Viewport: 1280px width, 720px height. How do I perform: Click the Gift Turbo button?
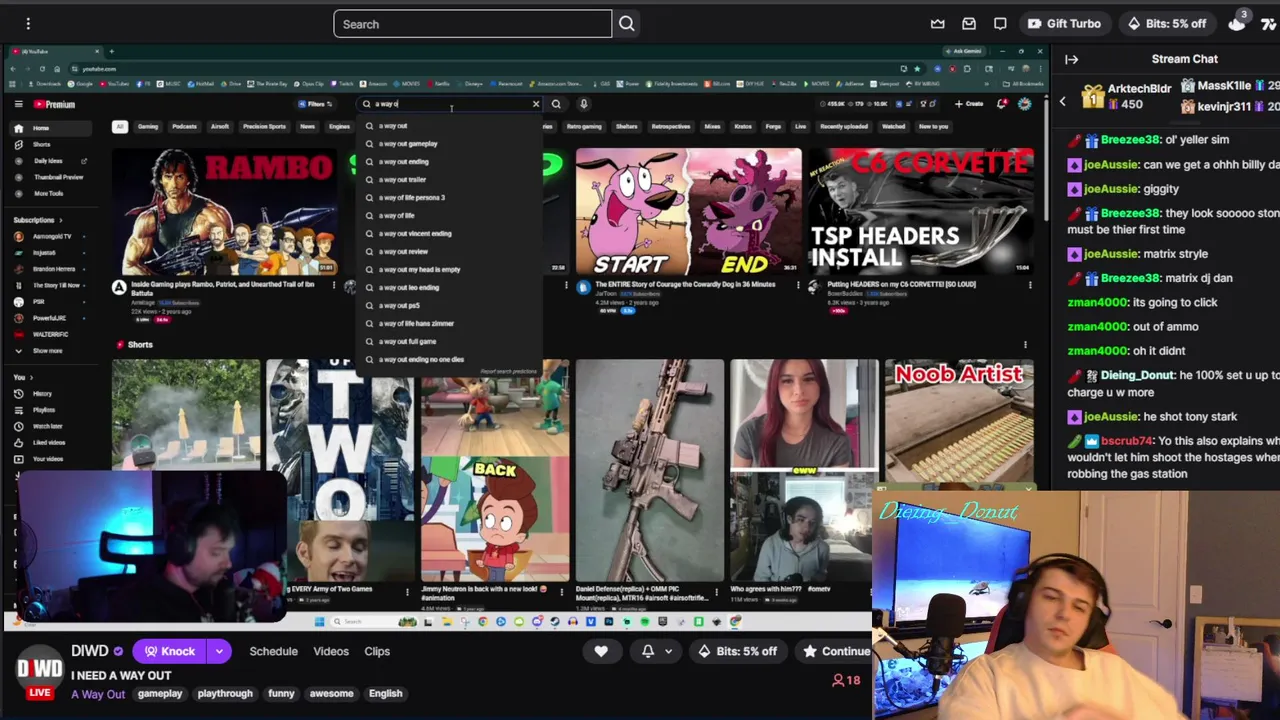click(1064, 23)
